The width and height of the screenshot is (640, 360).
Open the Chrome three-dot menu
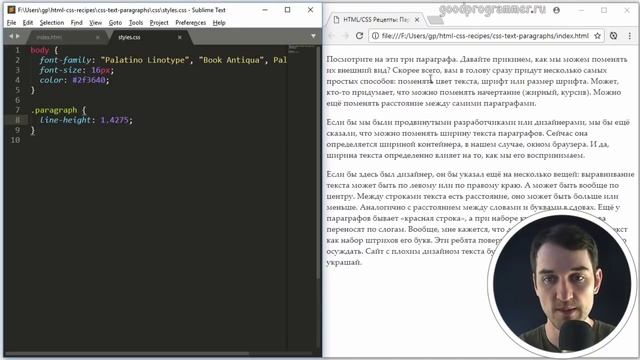[629, 36]
